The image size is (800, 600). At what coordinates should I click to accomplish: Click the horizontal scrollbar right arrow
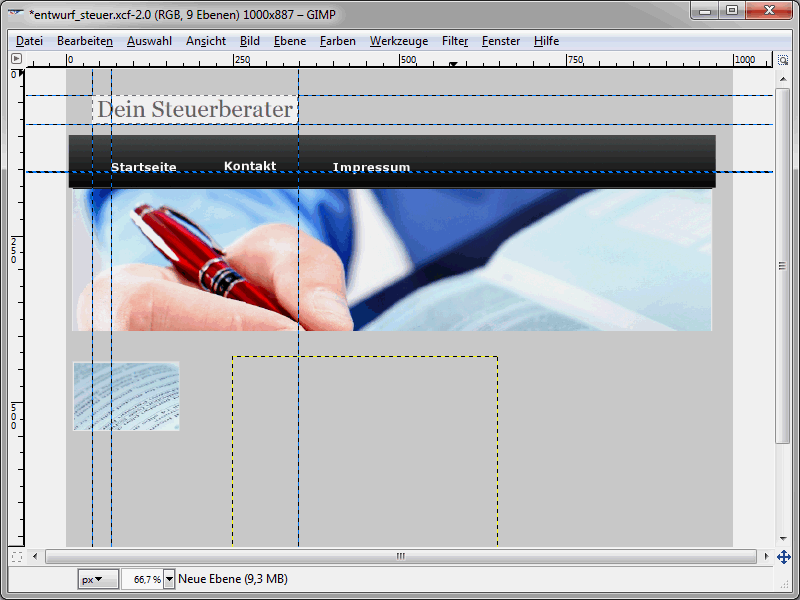[766, 556]
